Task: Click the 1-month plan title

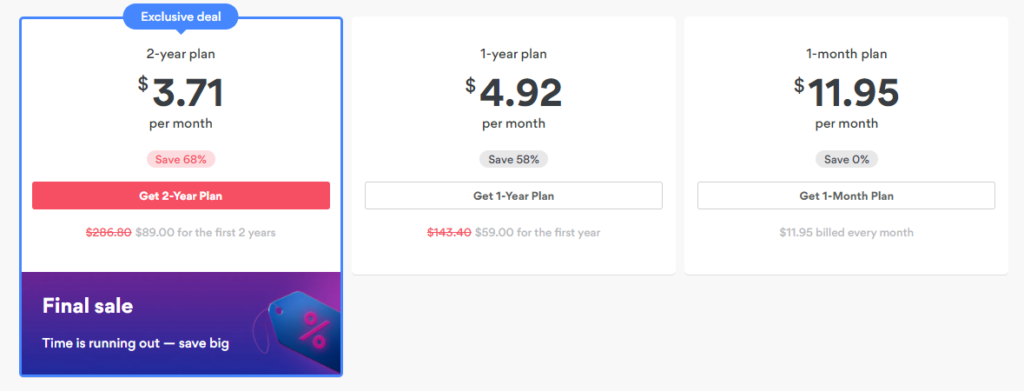Action: [846, 54]
